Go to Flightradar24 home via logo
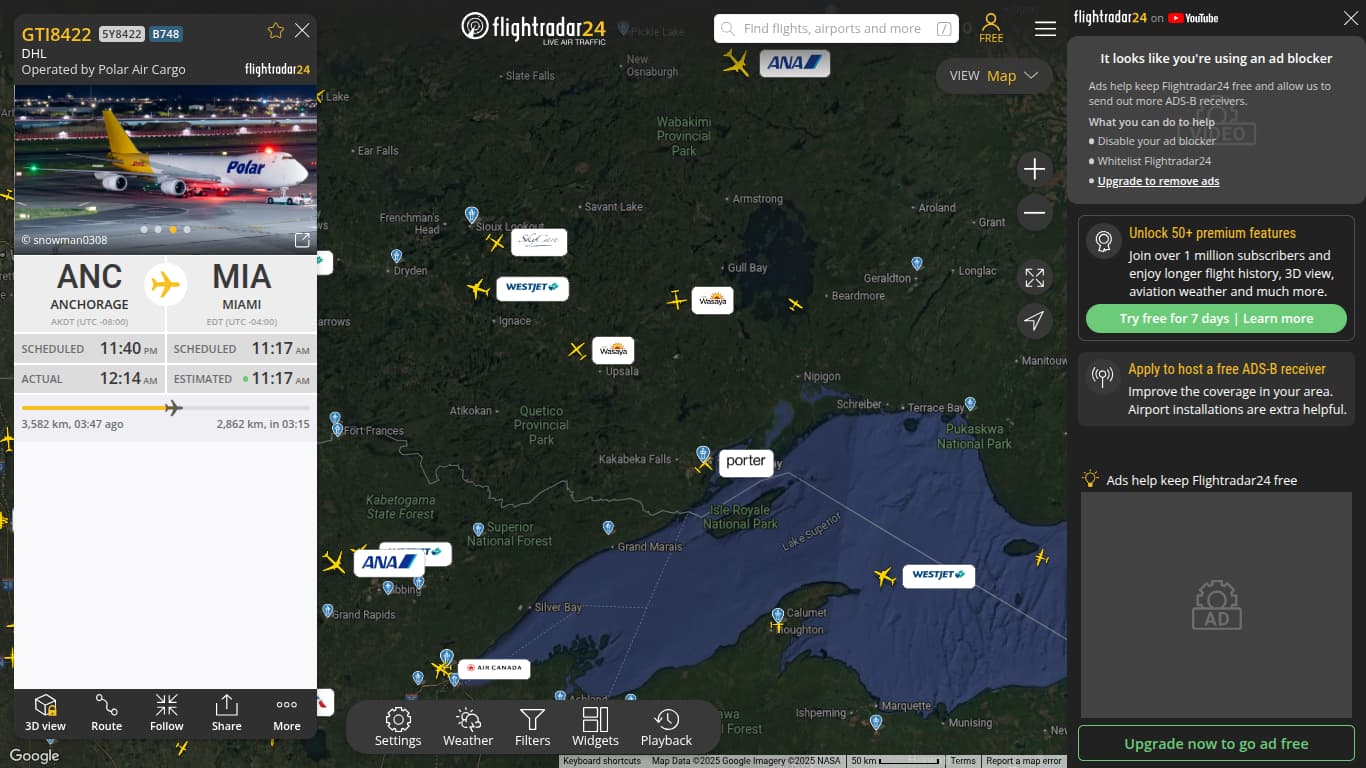The image size is (1366, 768). [533, 27]
